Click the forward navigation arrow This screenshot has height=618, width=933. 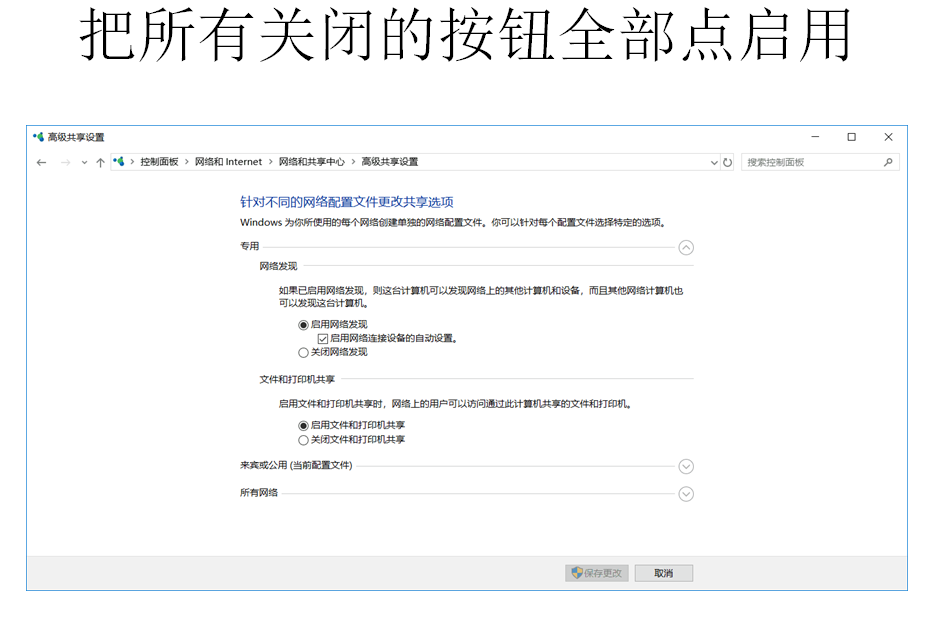[65, 162]
